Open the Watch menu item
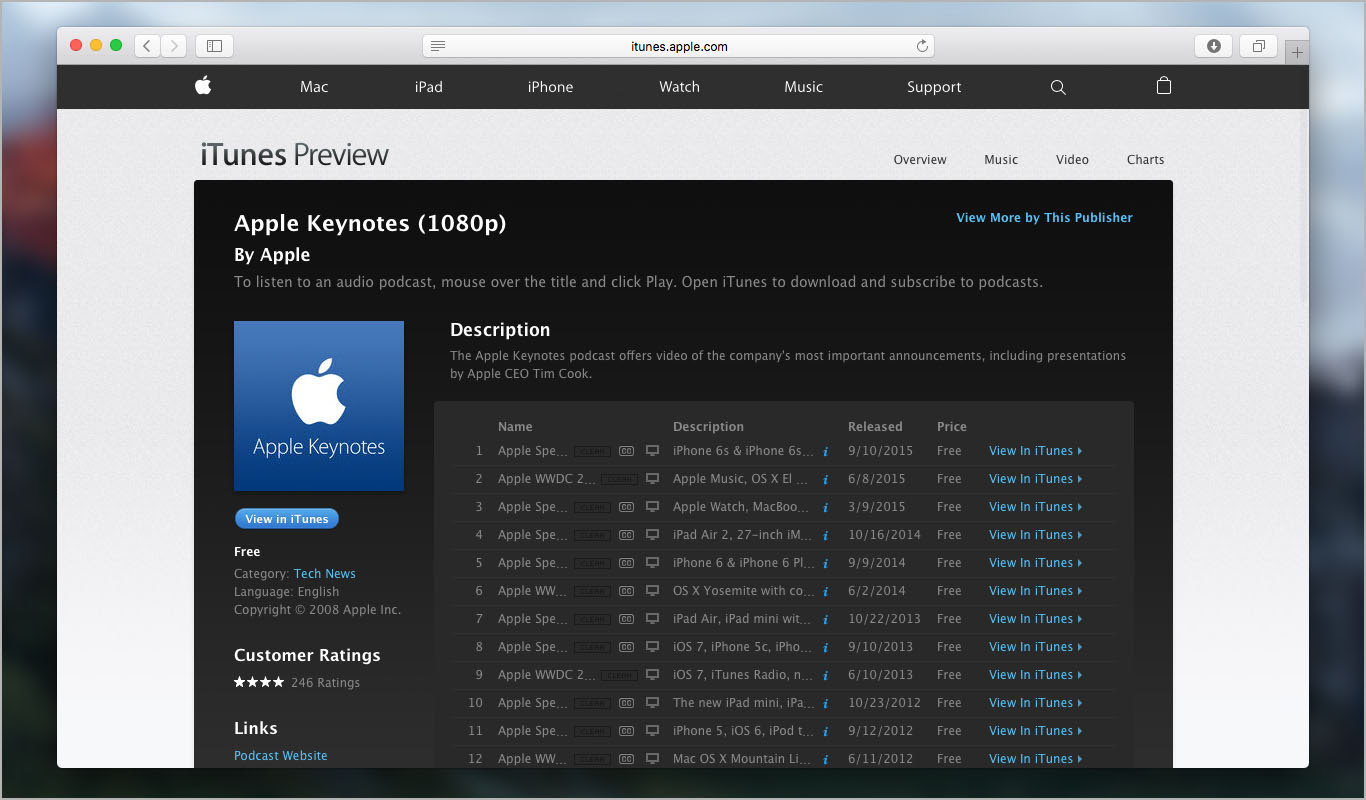This screenshot has width=1366, height=800. point(679,87)
